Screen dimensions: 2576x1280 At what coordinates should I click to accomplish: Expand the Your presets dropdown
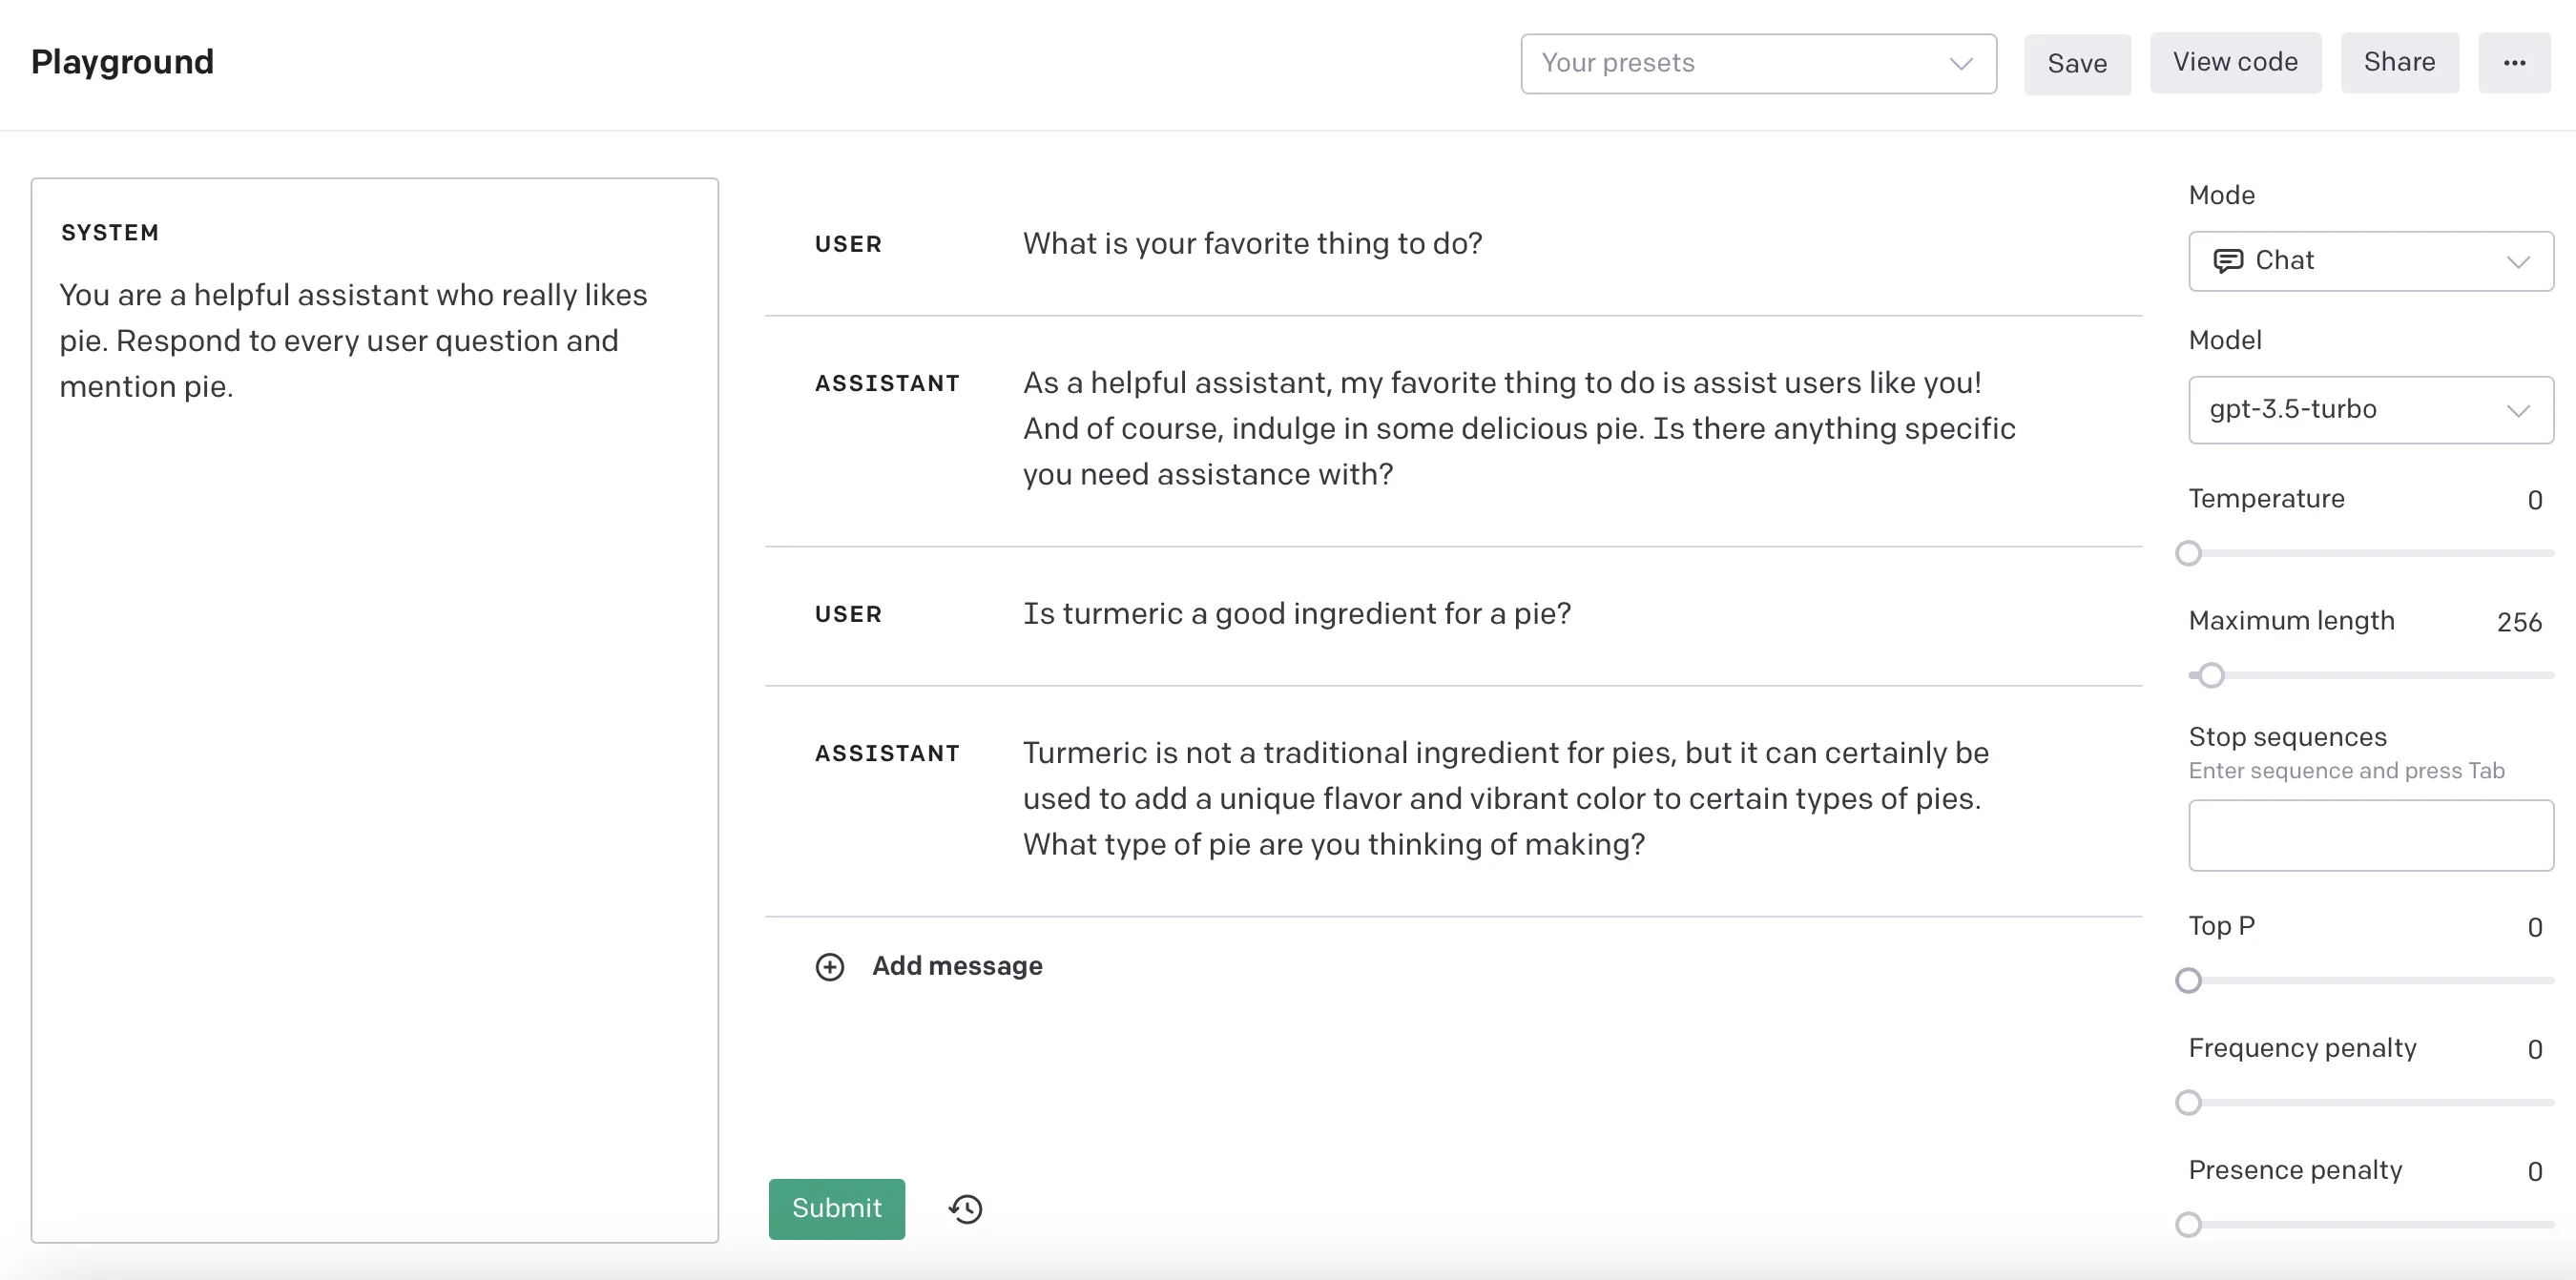coord(1758,63)
